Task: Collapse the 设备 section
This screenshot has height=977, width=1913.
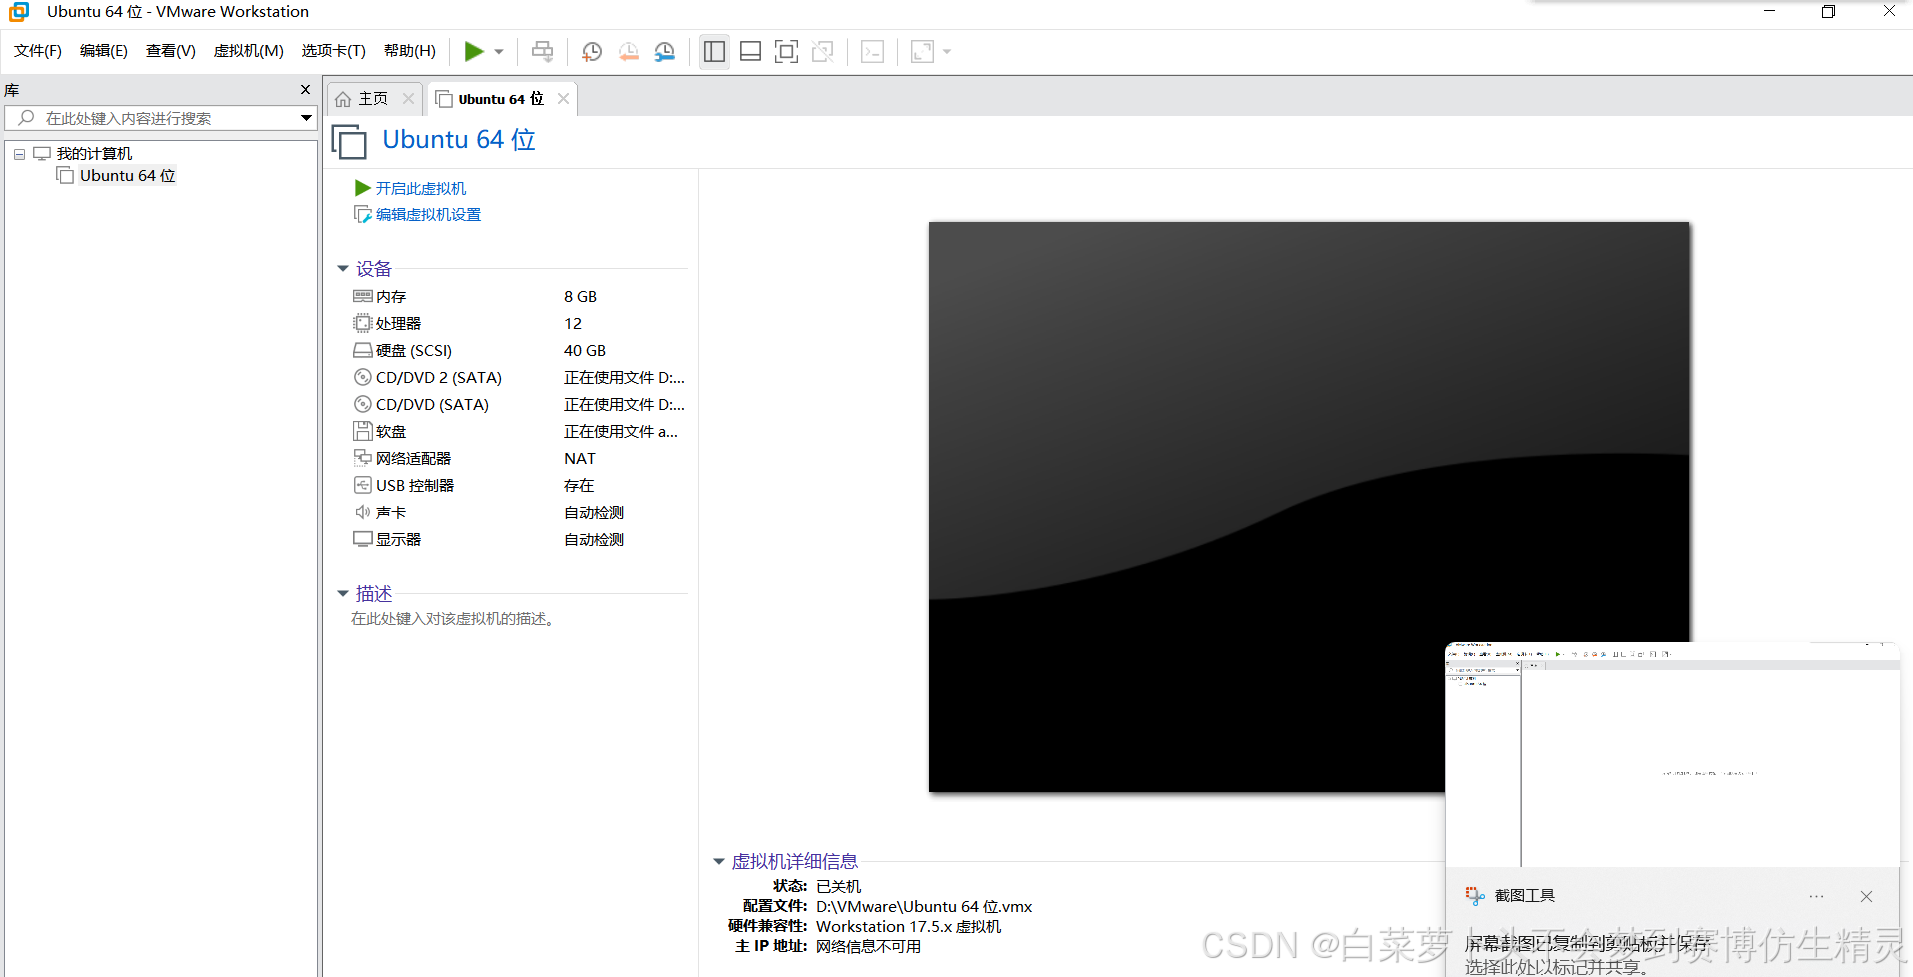Action: tap(343, 269)
